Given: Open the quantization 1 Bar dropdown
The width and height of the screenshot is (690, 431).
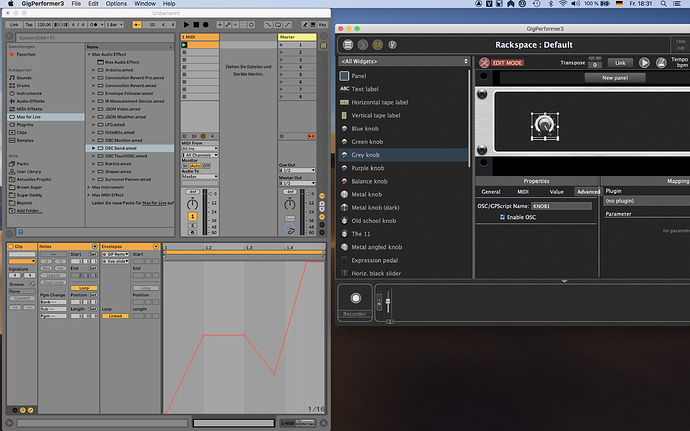Looking at the screenshot, I should (x=114, y=25).
